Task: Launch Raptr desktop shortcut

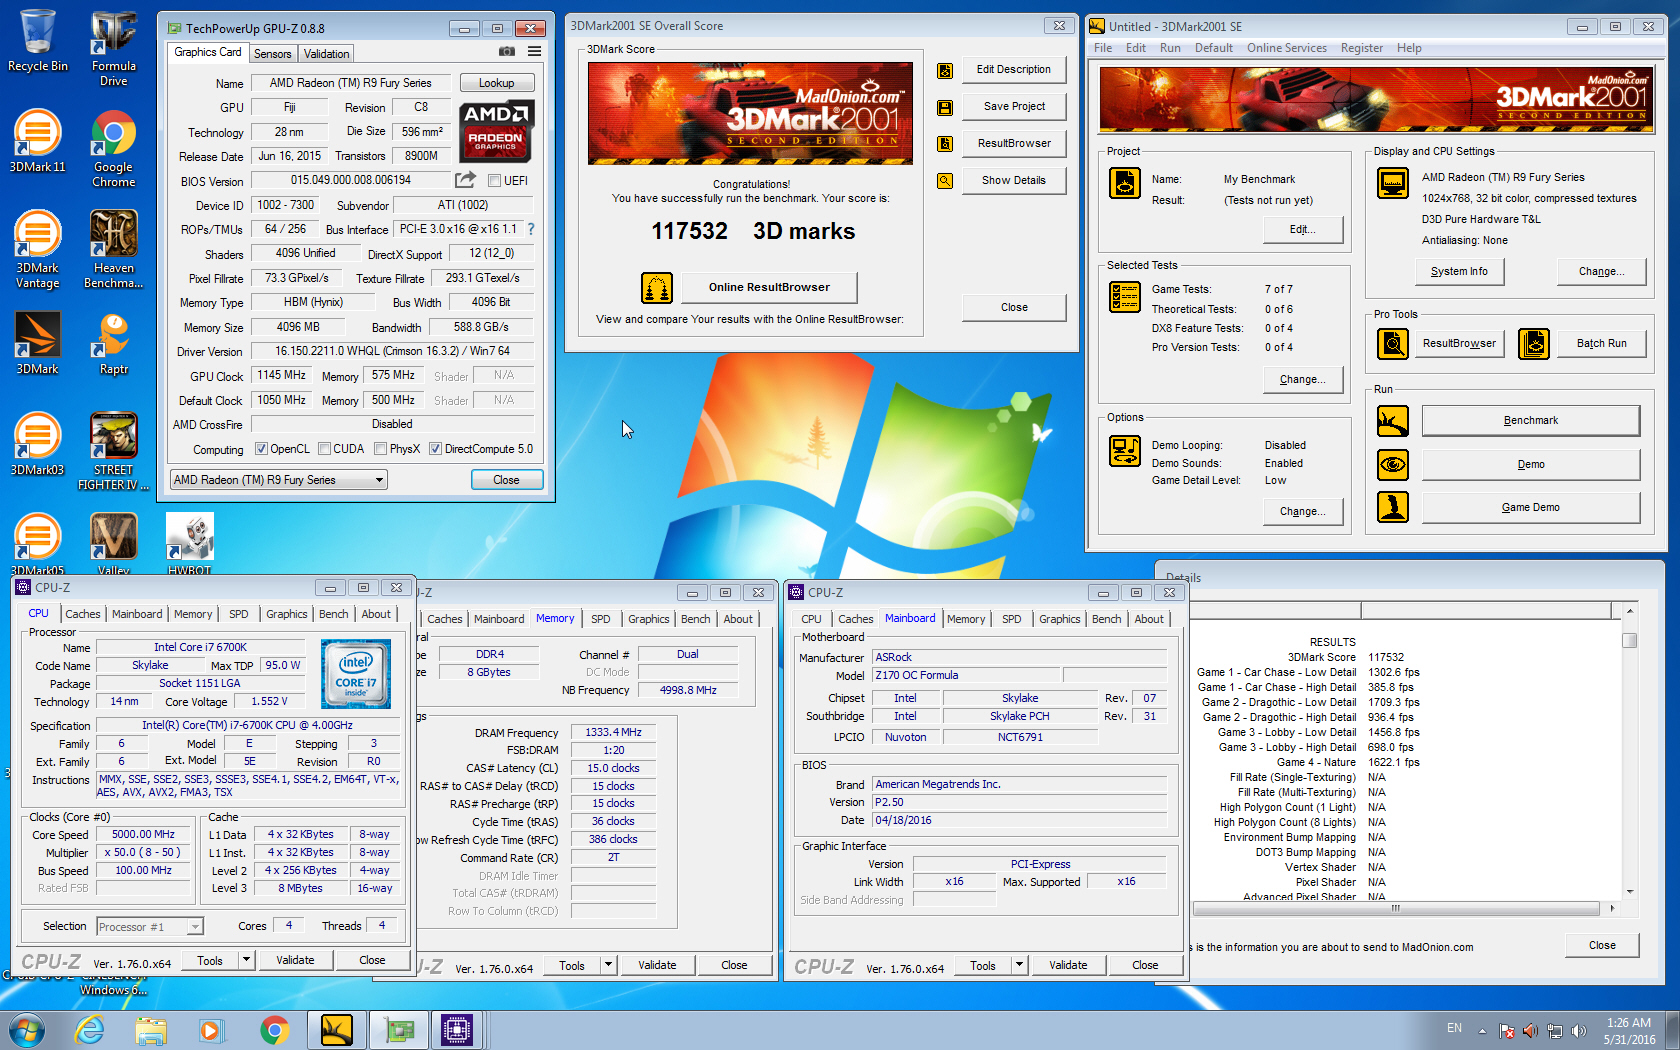Action: [x=113, y=343]
